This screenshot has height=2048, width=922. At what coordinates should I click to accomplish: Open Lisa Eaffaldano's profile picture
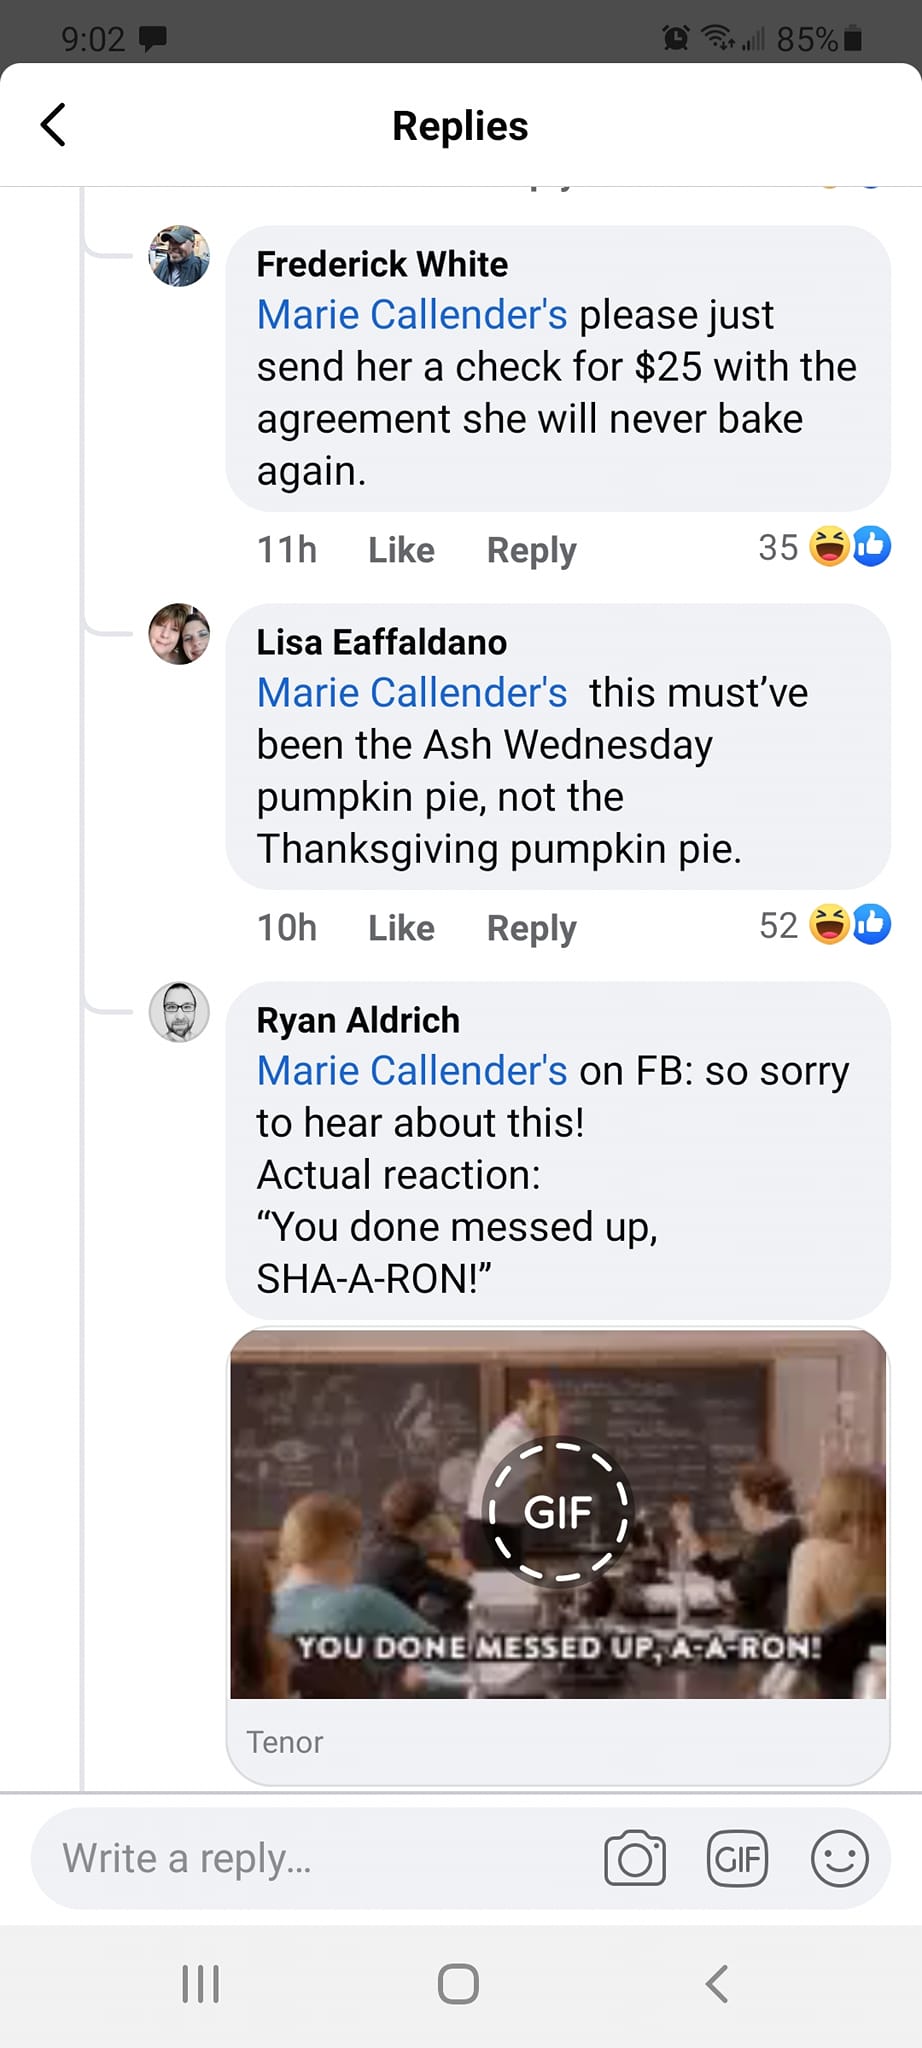[179, 634]
